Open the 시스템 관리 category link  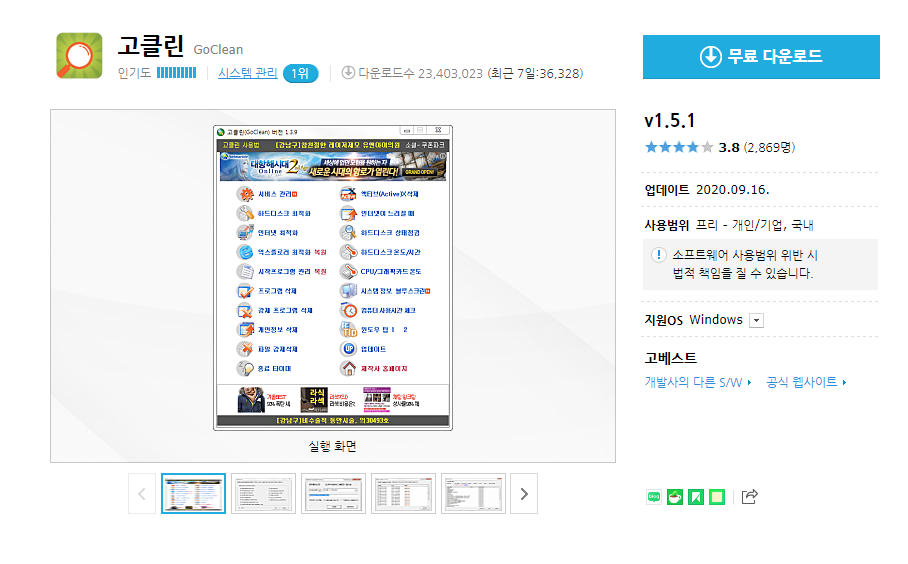(248, 73)
